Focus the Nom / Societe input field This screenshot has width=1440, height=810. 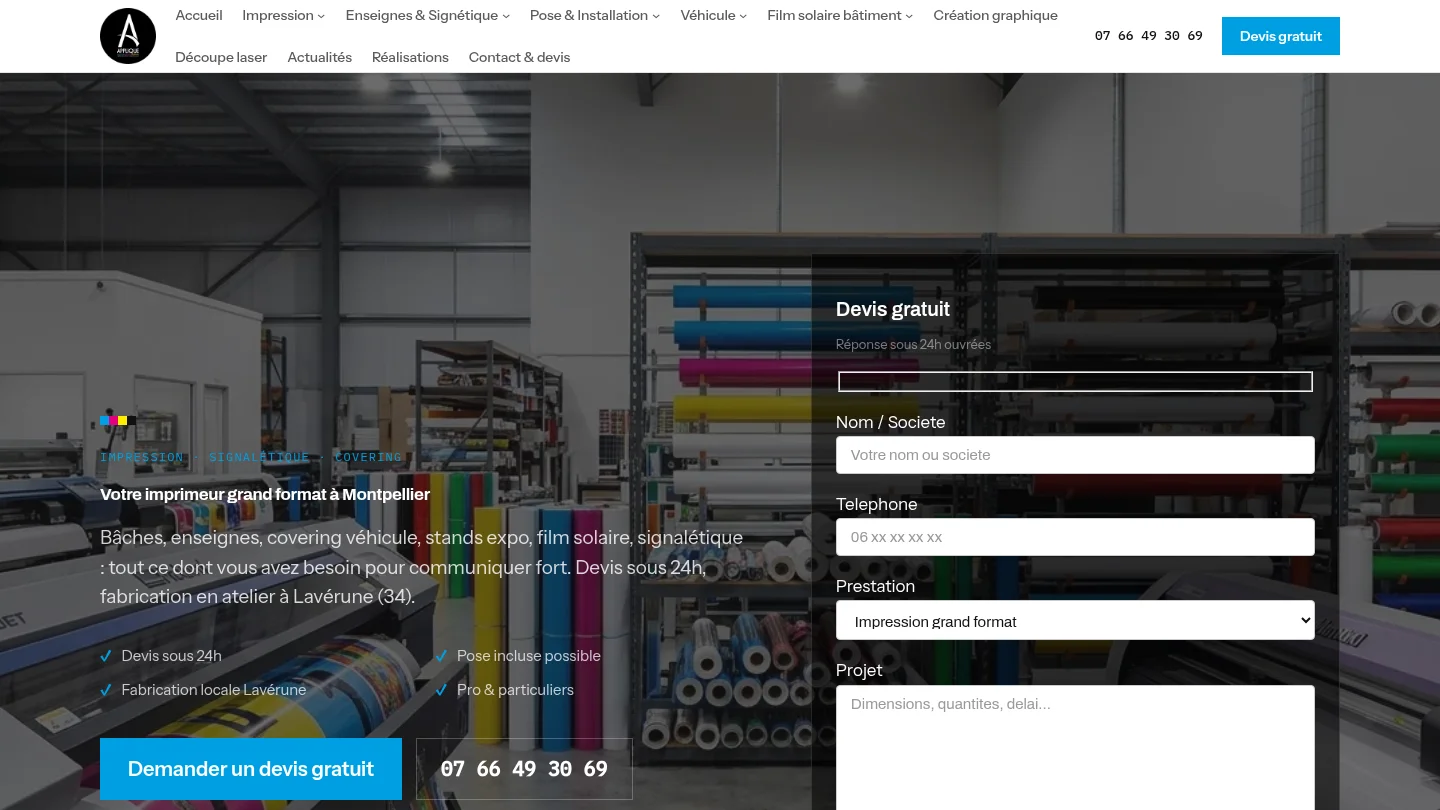pos(1075,455)
